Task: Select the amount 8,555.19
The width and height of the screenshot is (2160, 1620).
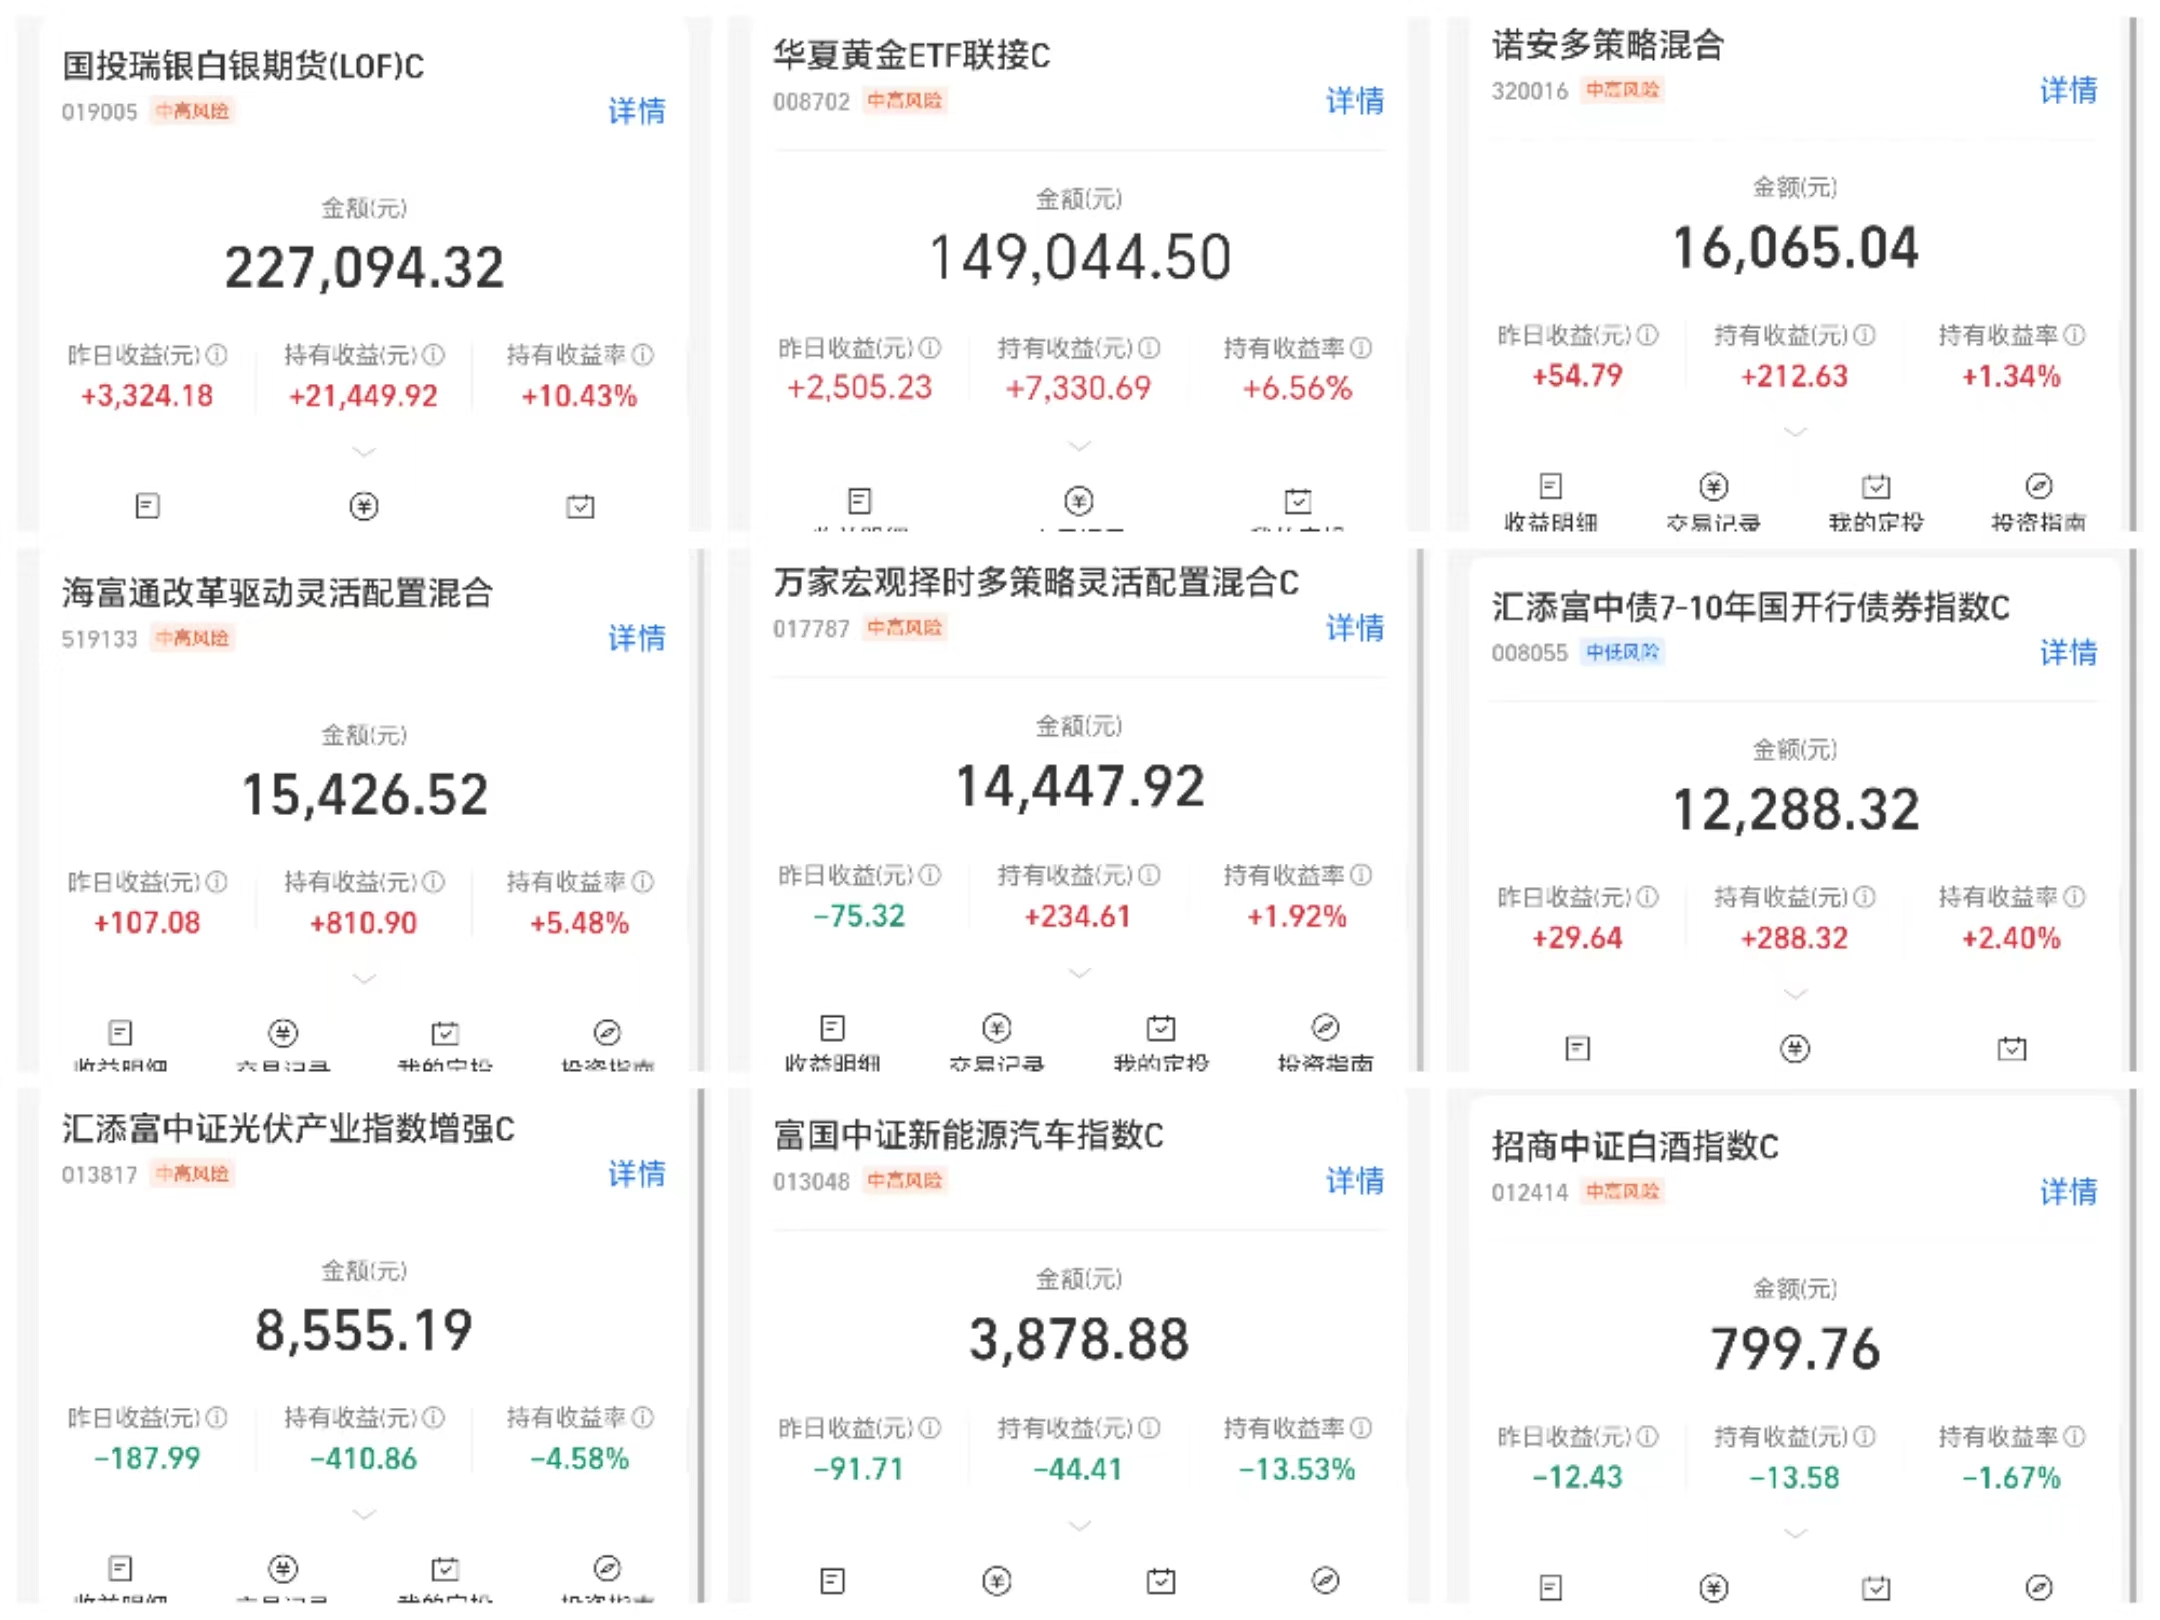Action: coord(364,1331)
